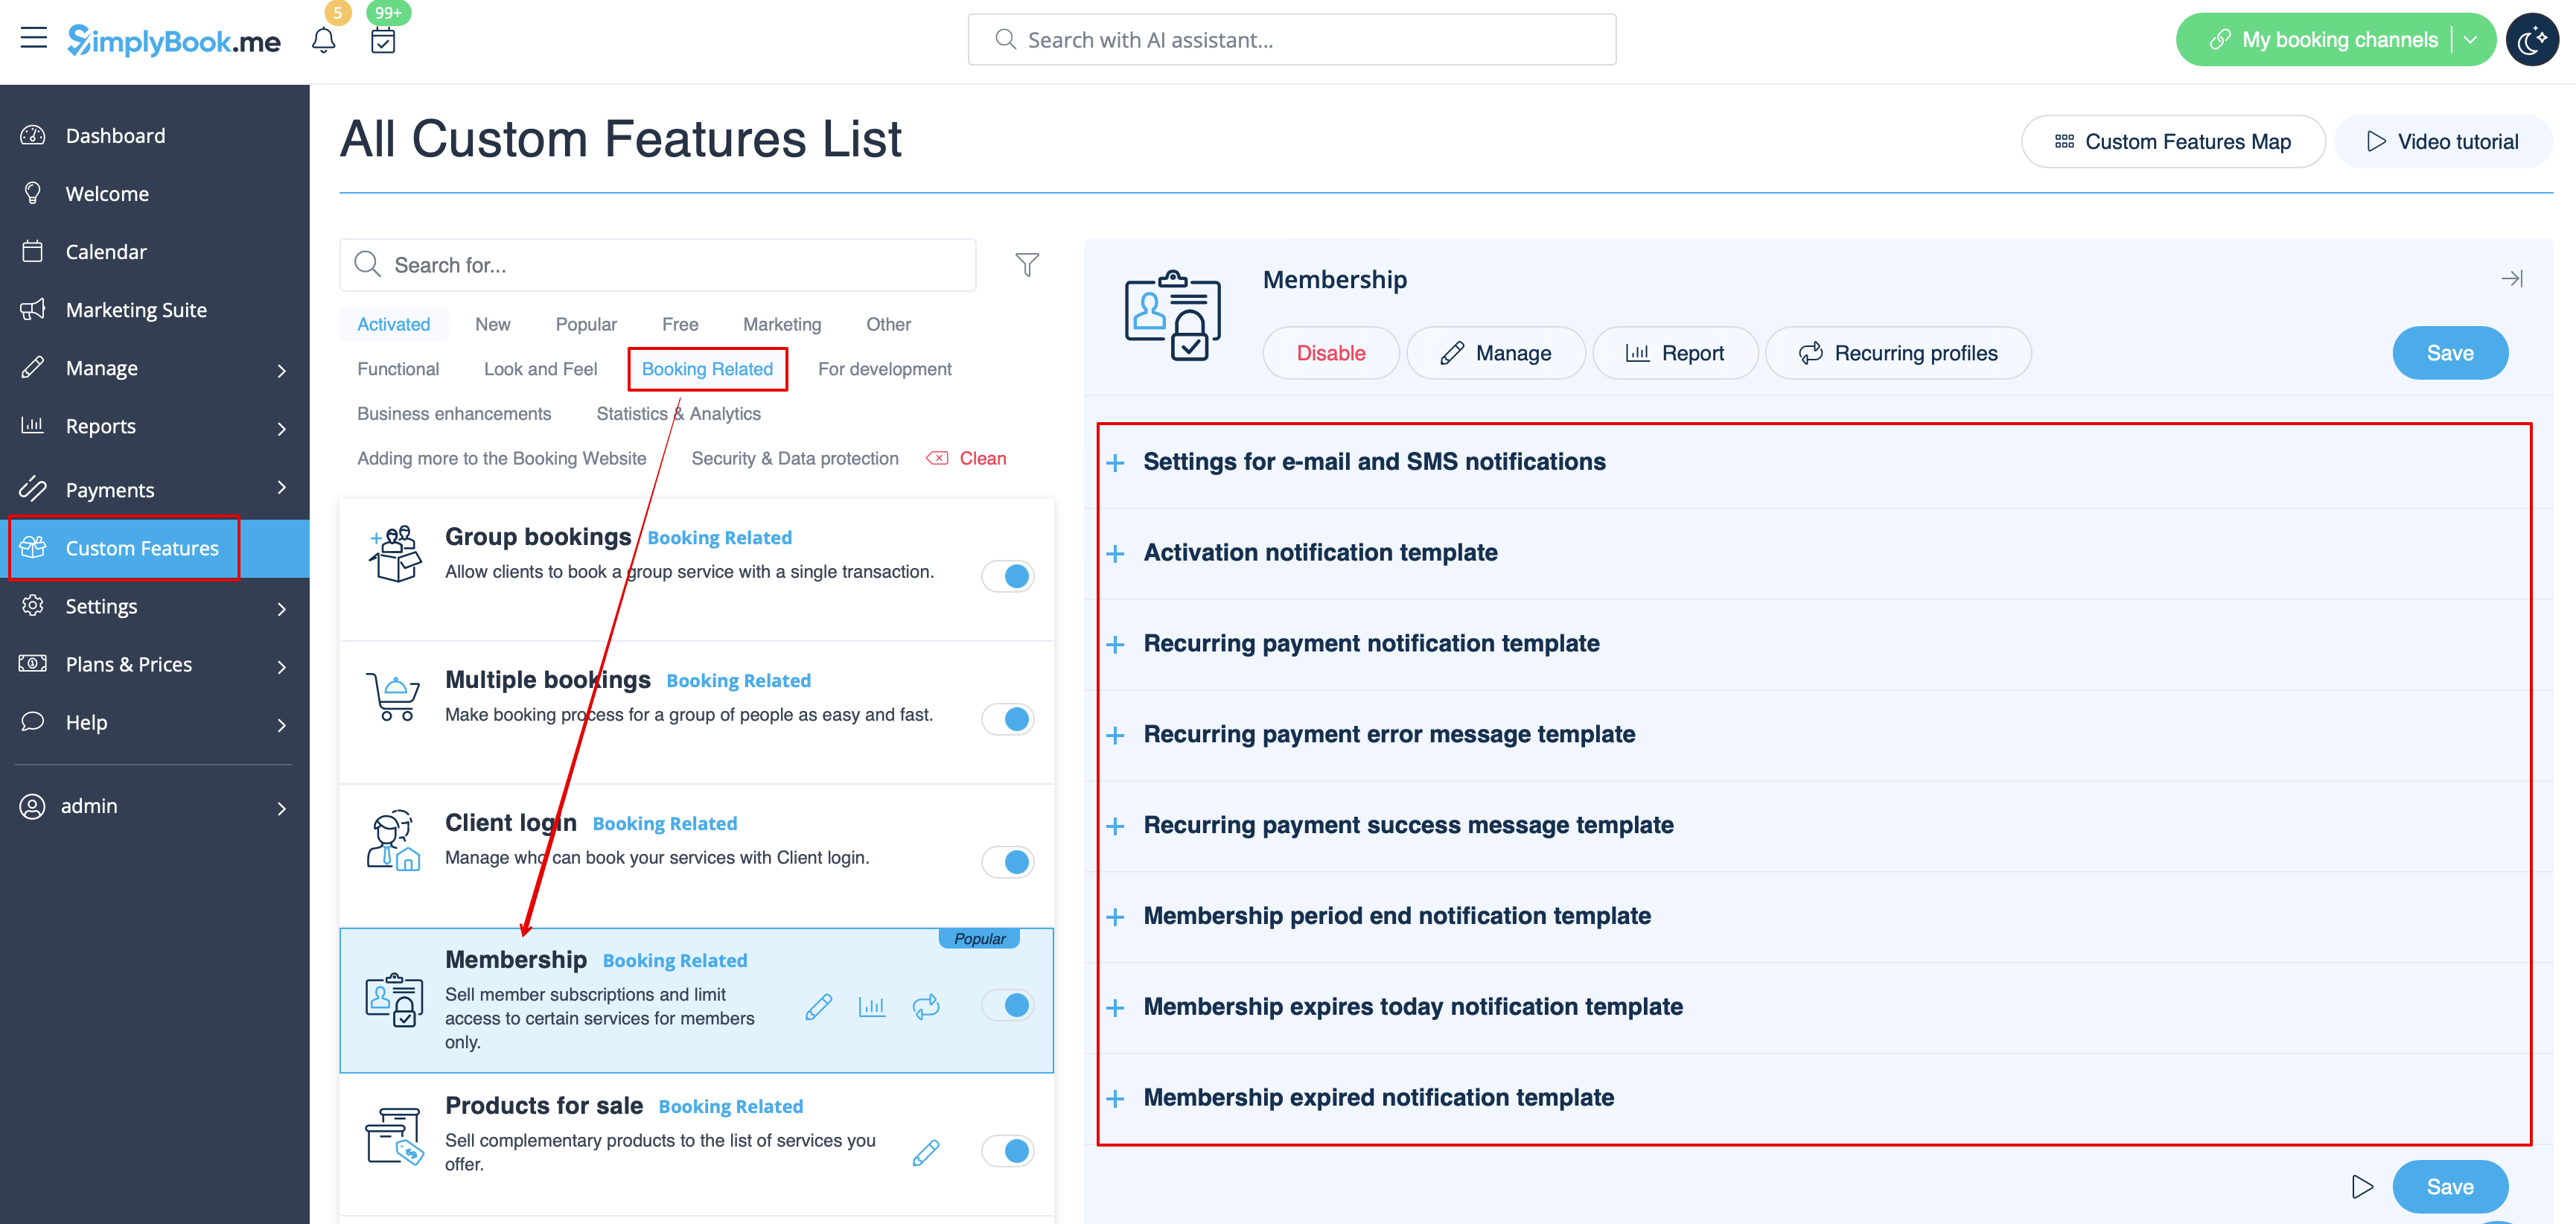Click the Group bookings feature icon
The image size is (2576, 1224).
395,554
